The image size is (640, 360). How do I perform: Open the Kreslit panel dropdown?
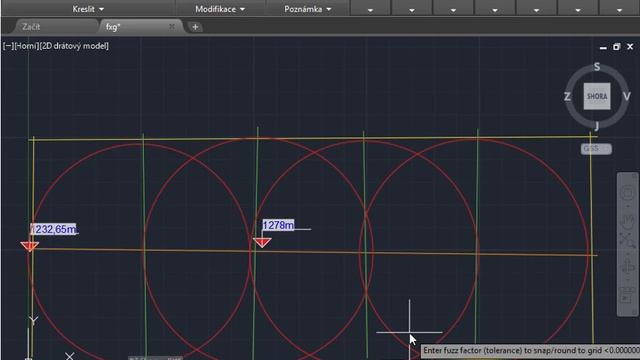88,9
